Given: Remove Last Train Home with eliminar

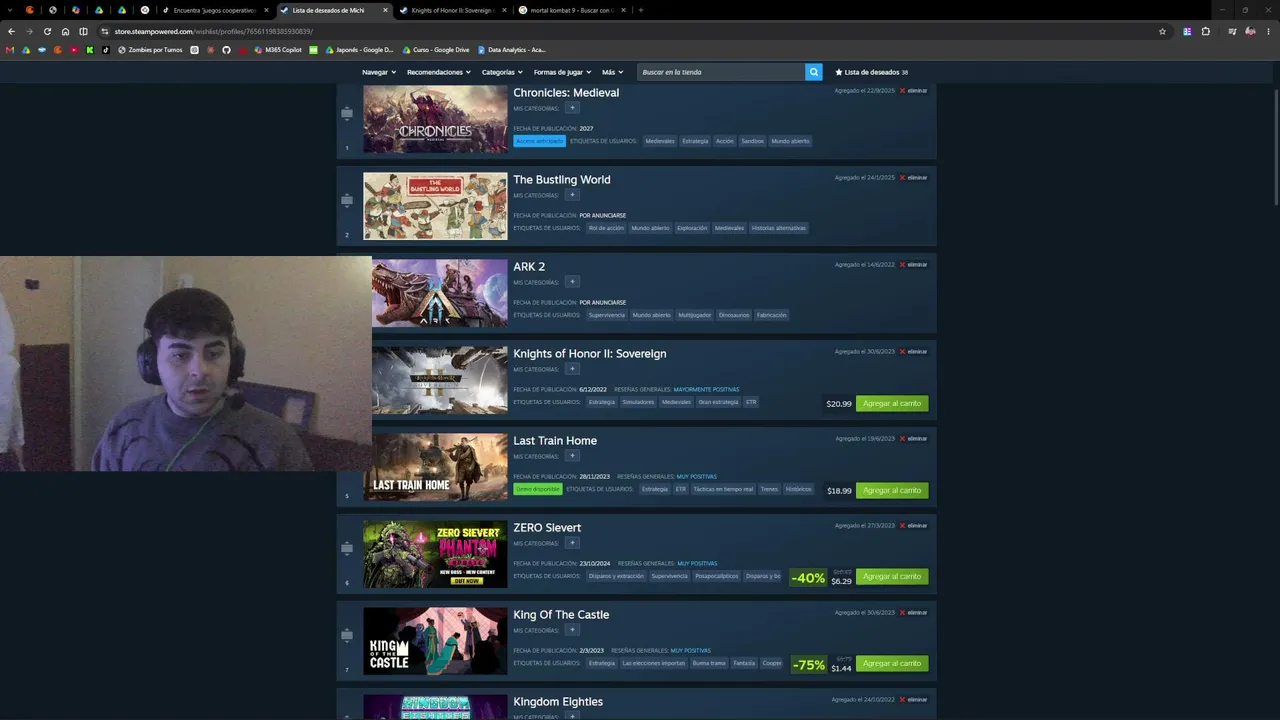Looking at the screenshot, I should click(x=913, y=439).
